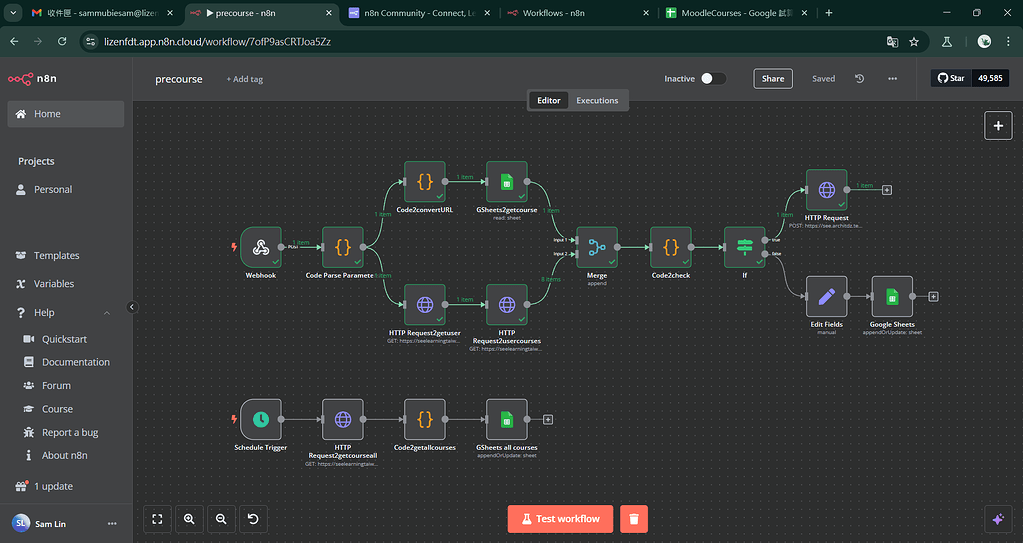
Task: Click the trash delete workflow button
Action: pos(634,518)
